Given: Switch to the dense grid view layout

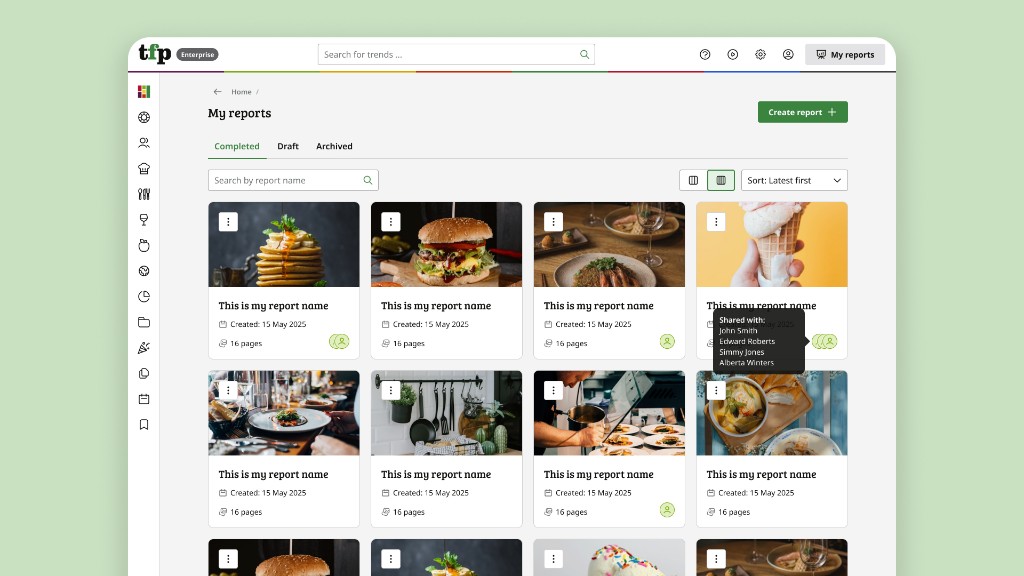Looking at the screenshot, I should pos(721,180).
